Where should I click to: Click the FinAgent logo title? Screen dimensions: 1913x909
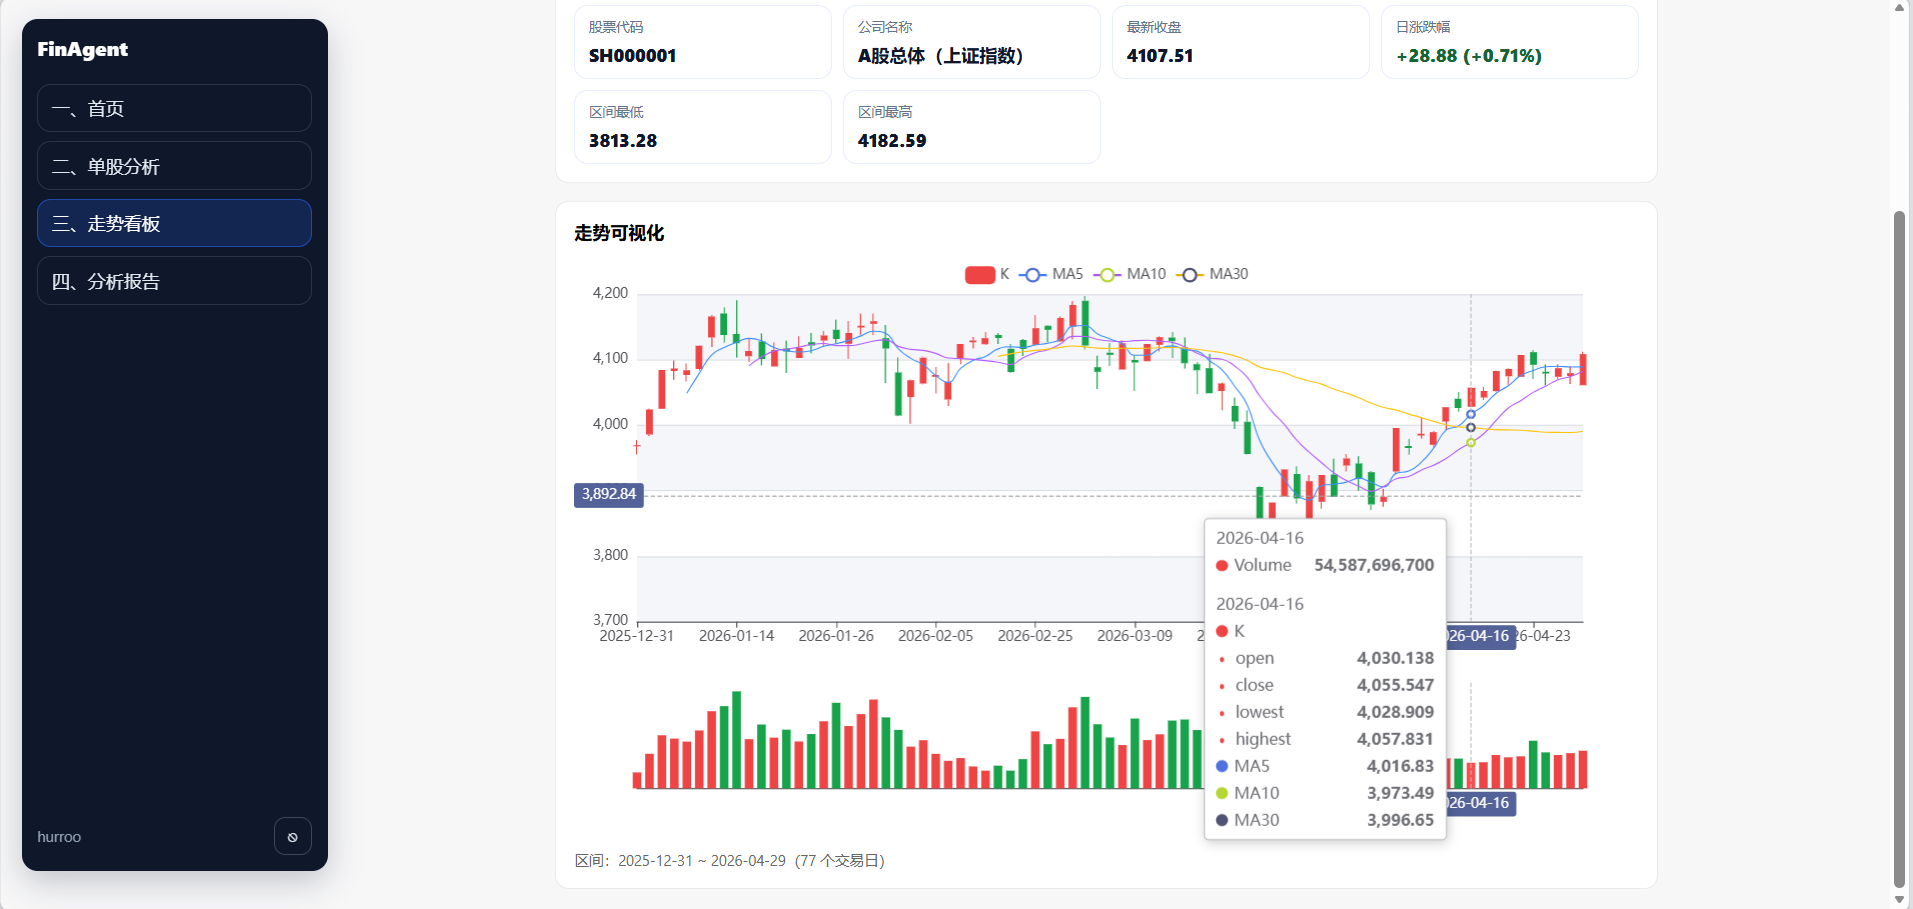coord(82,49)
